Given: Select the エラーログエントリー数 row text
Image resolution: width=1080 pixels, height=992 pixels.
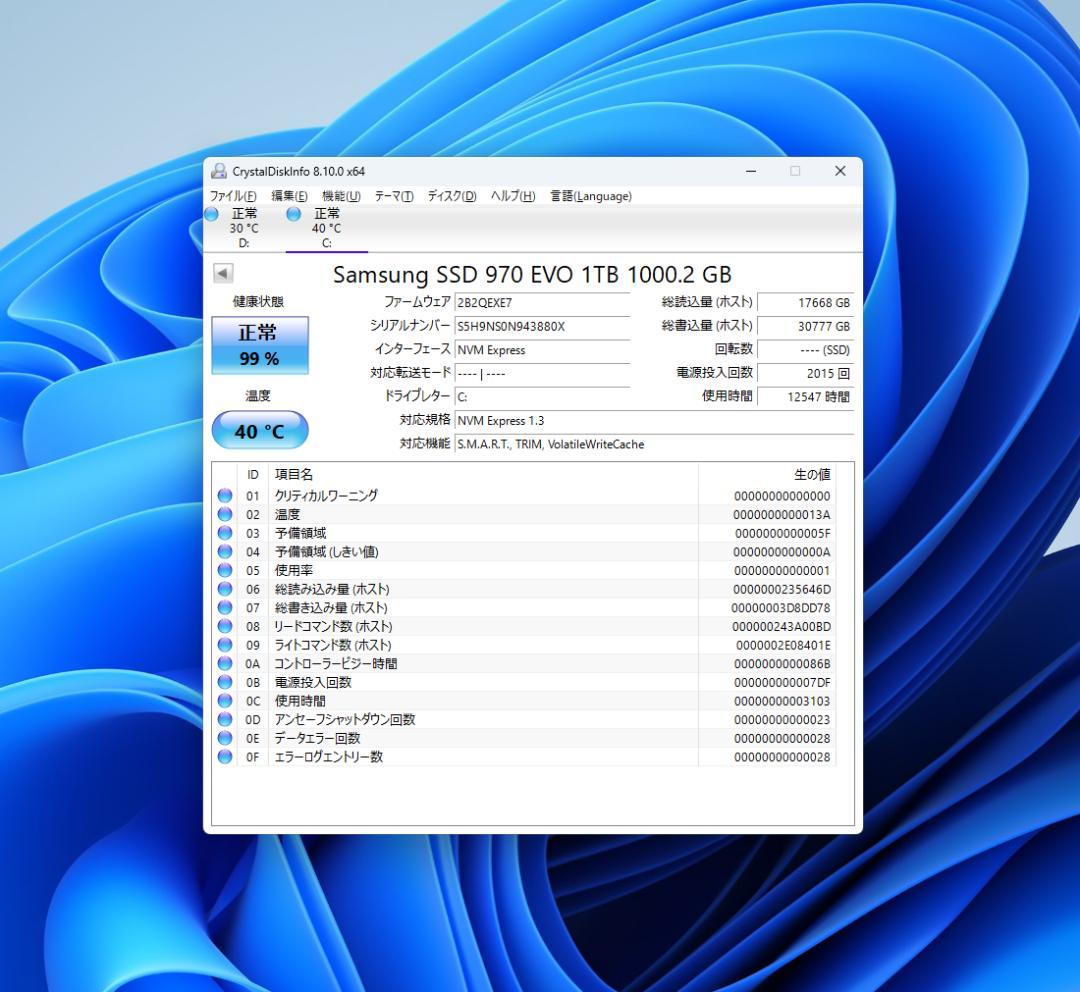Looking at the screenshot, I should pyautogui.click(x=328, y=756).
